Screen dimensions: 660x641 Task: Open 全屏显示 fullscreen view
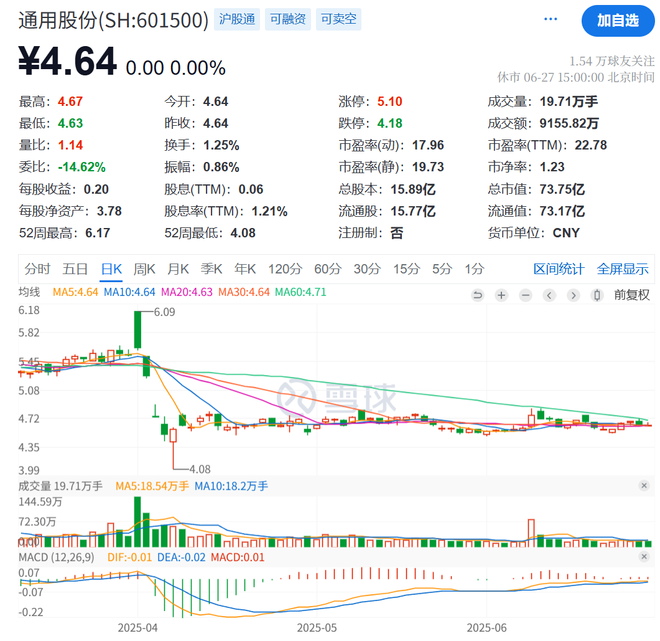click(x=623, y=269)
